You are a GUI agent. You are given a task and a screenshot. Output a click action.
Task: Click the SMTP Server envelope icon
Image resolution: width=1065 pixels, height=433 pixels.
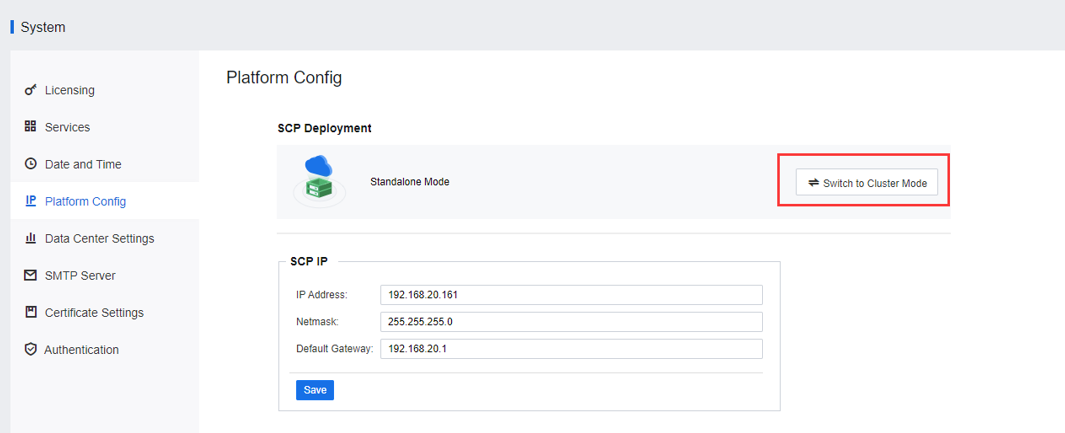tap(30, 276)
